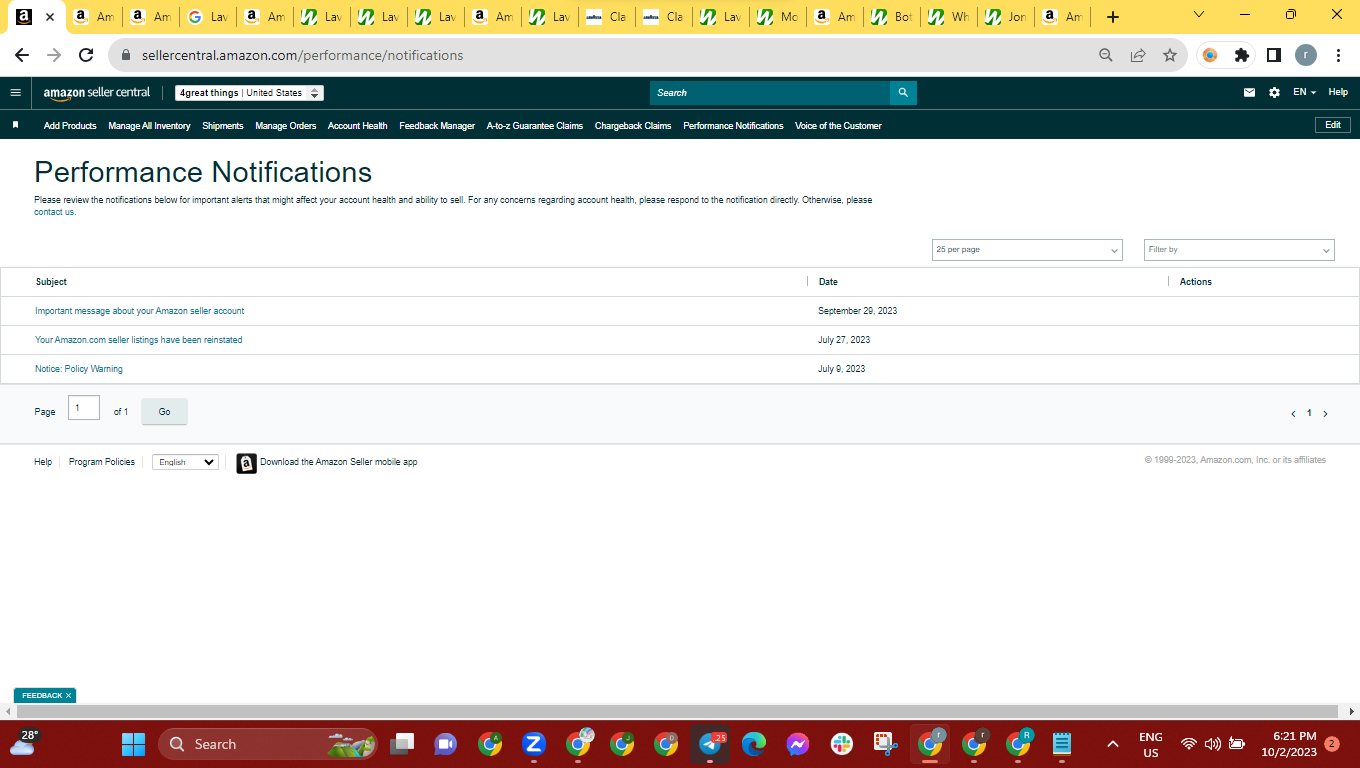Click the magnifier search button in Seller Central

[903, 93]
